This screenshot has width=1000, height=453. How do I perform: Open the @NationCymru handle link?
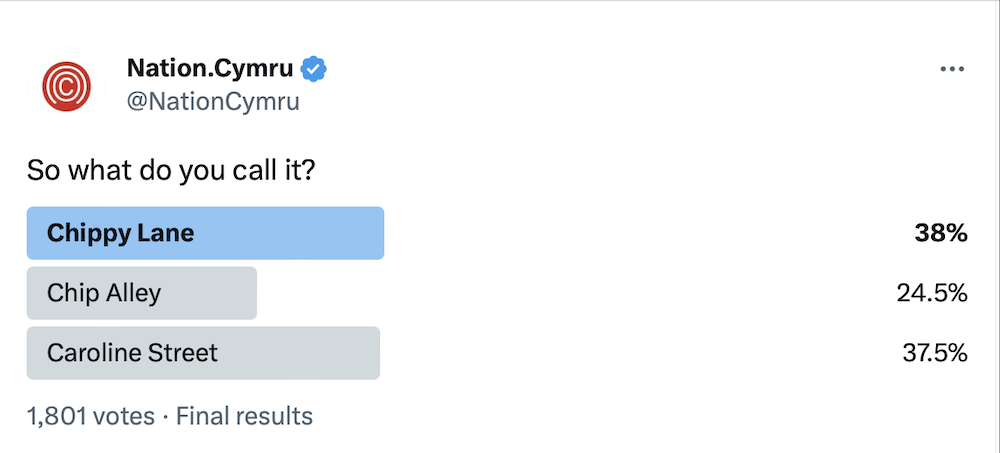tap(213, 102)
